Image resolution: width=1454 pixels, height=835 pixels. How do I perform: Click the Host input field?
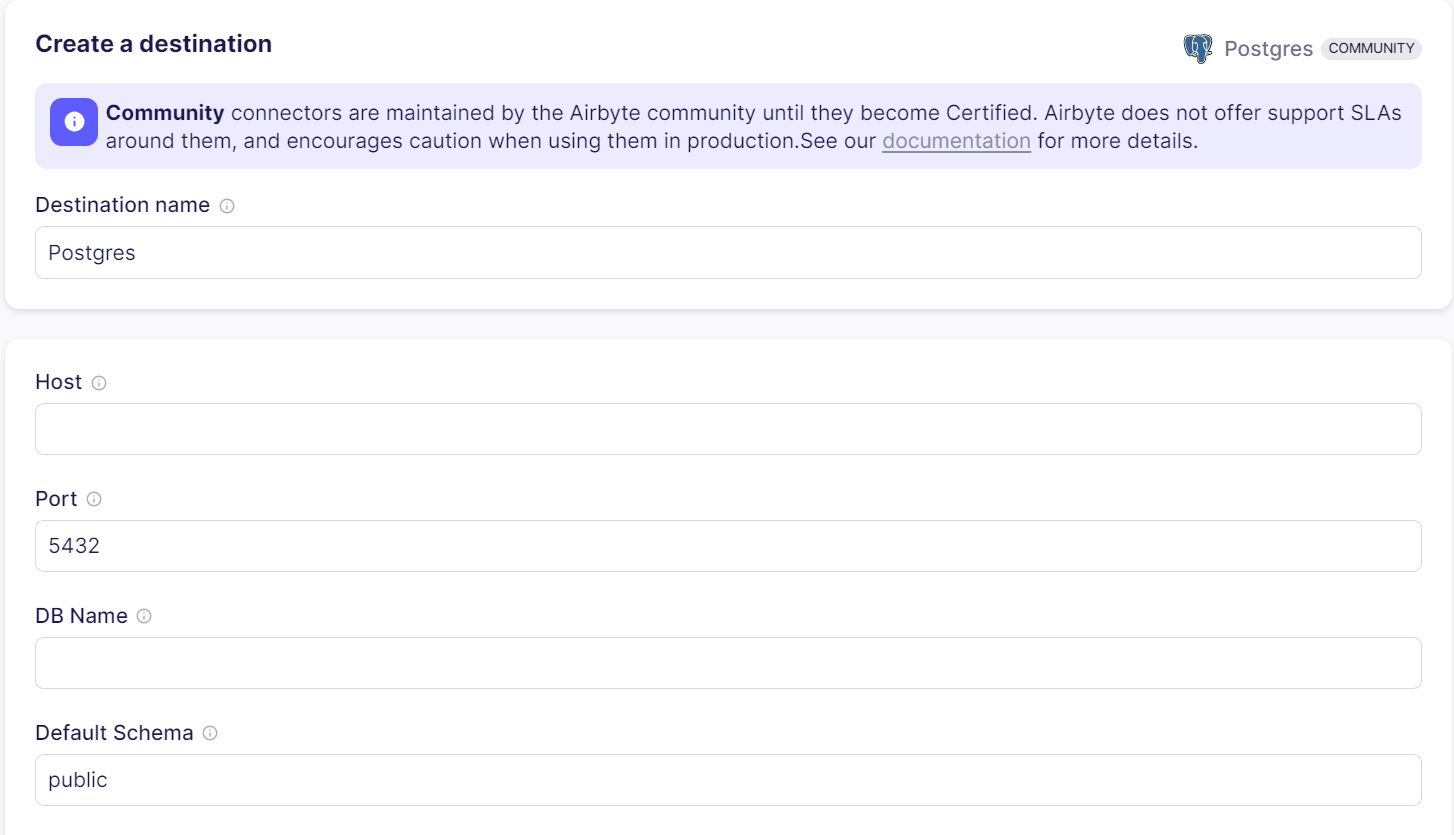pyautogui.click(x=728, y=429)
